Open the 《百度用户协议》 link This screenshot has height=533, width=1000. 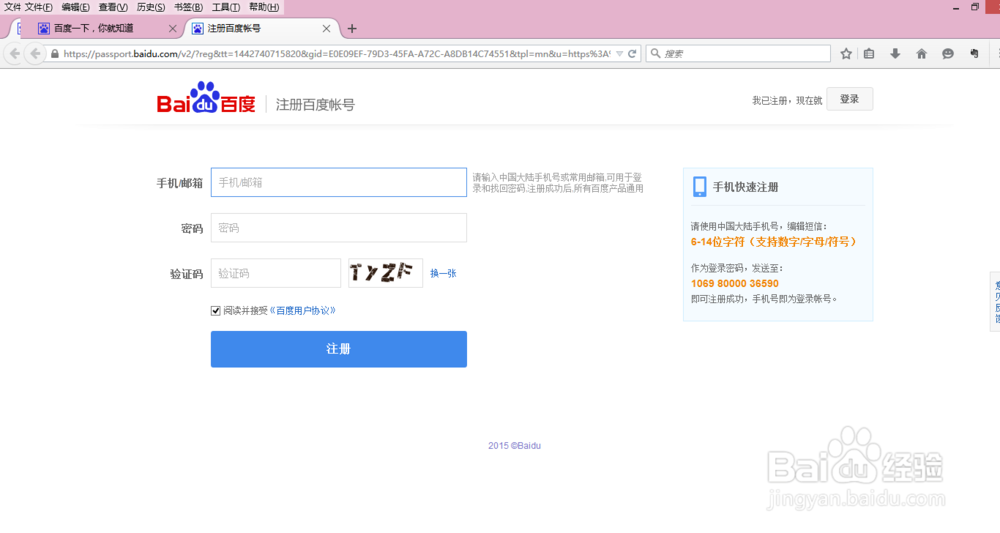coord(302,310)
